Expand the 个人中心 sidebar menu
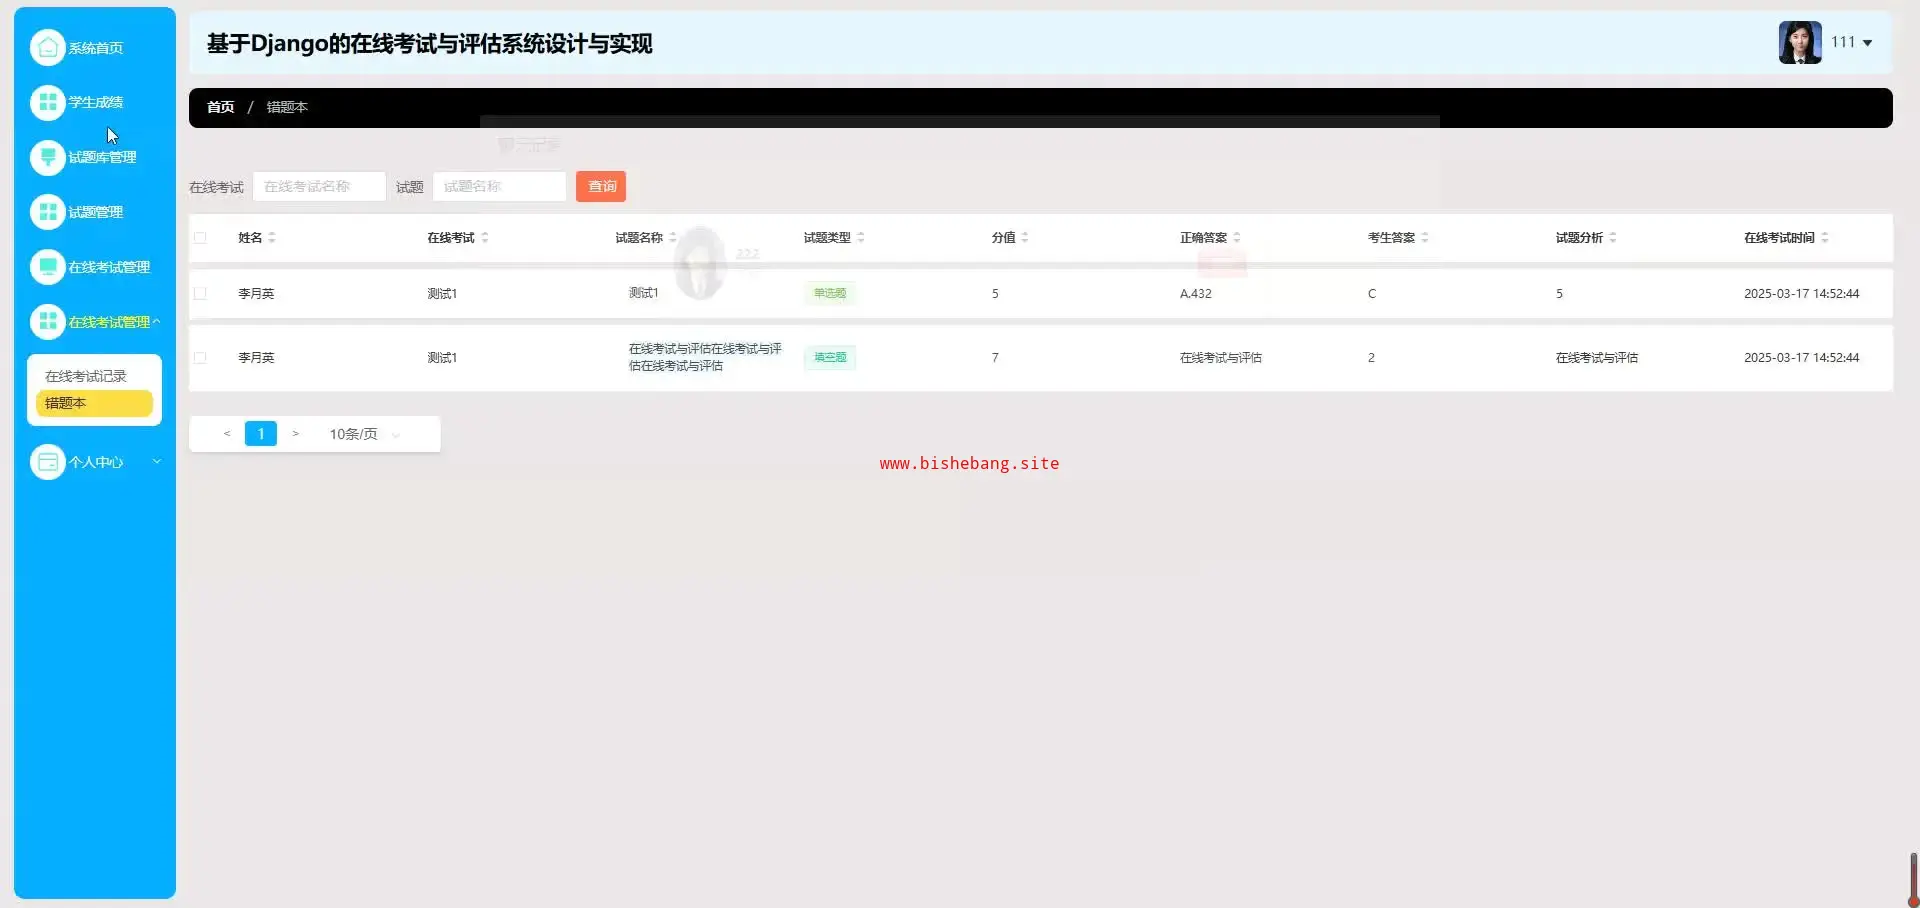 (95, 462)
